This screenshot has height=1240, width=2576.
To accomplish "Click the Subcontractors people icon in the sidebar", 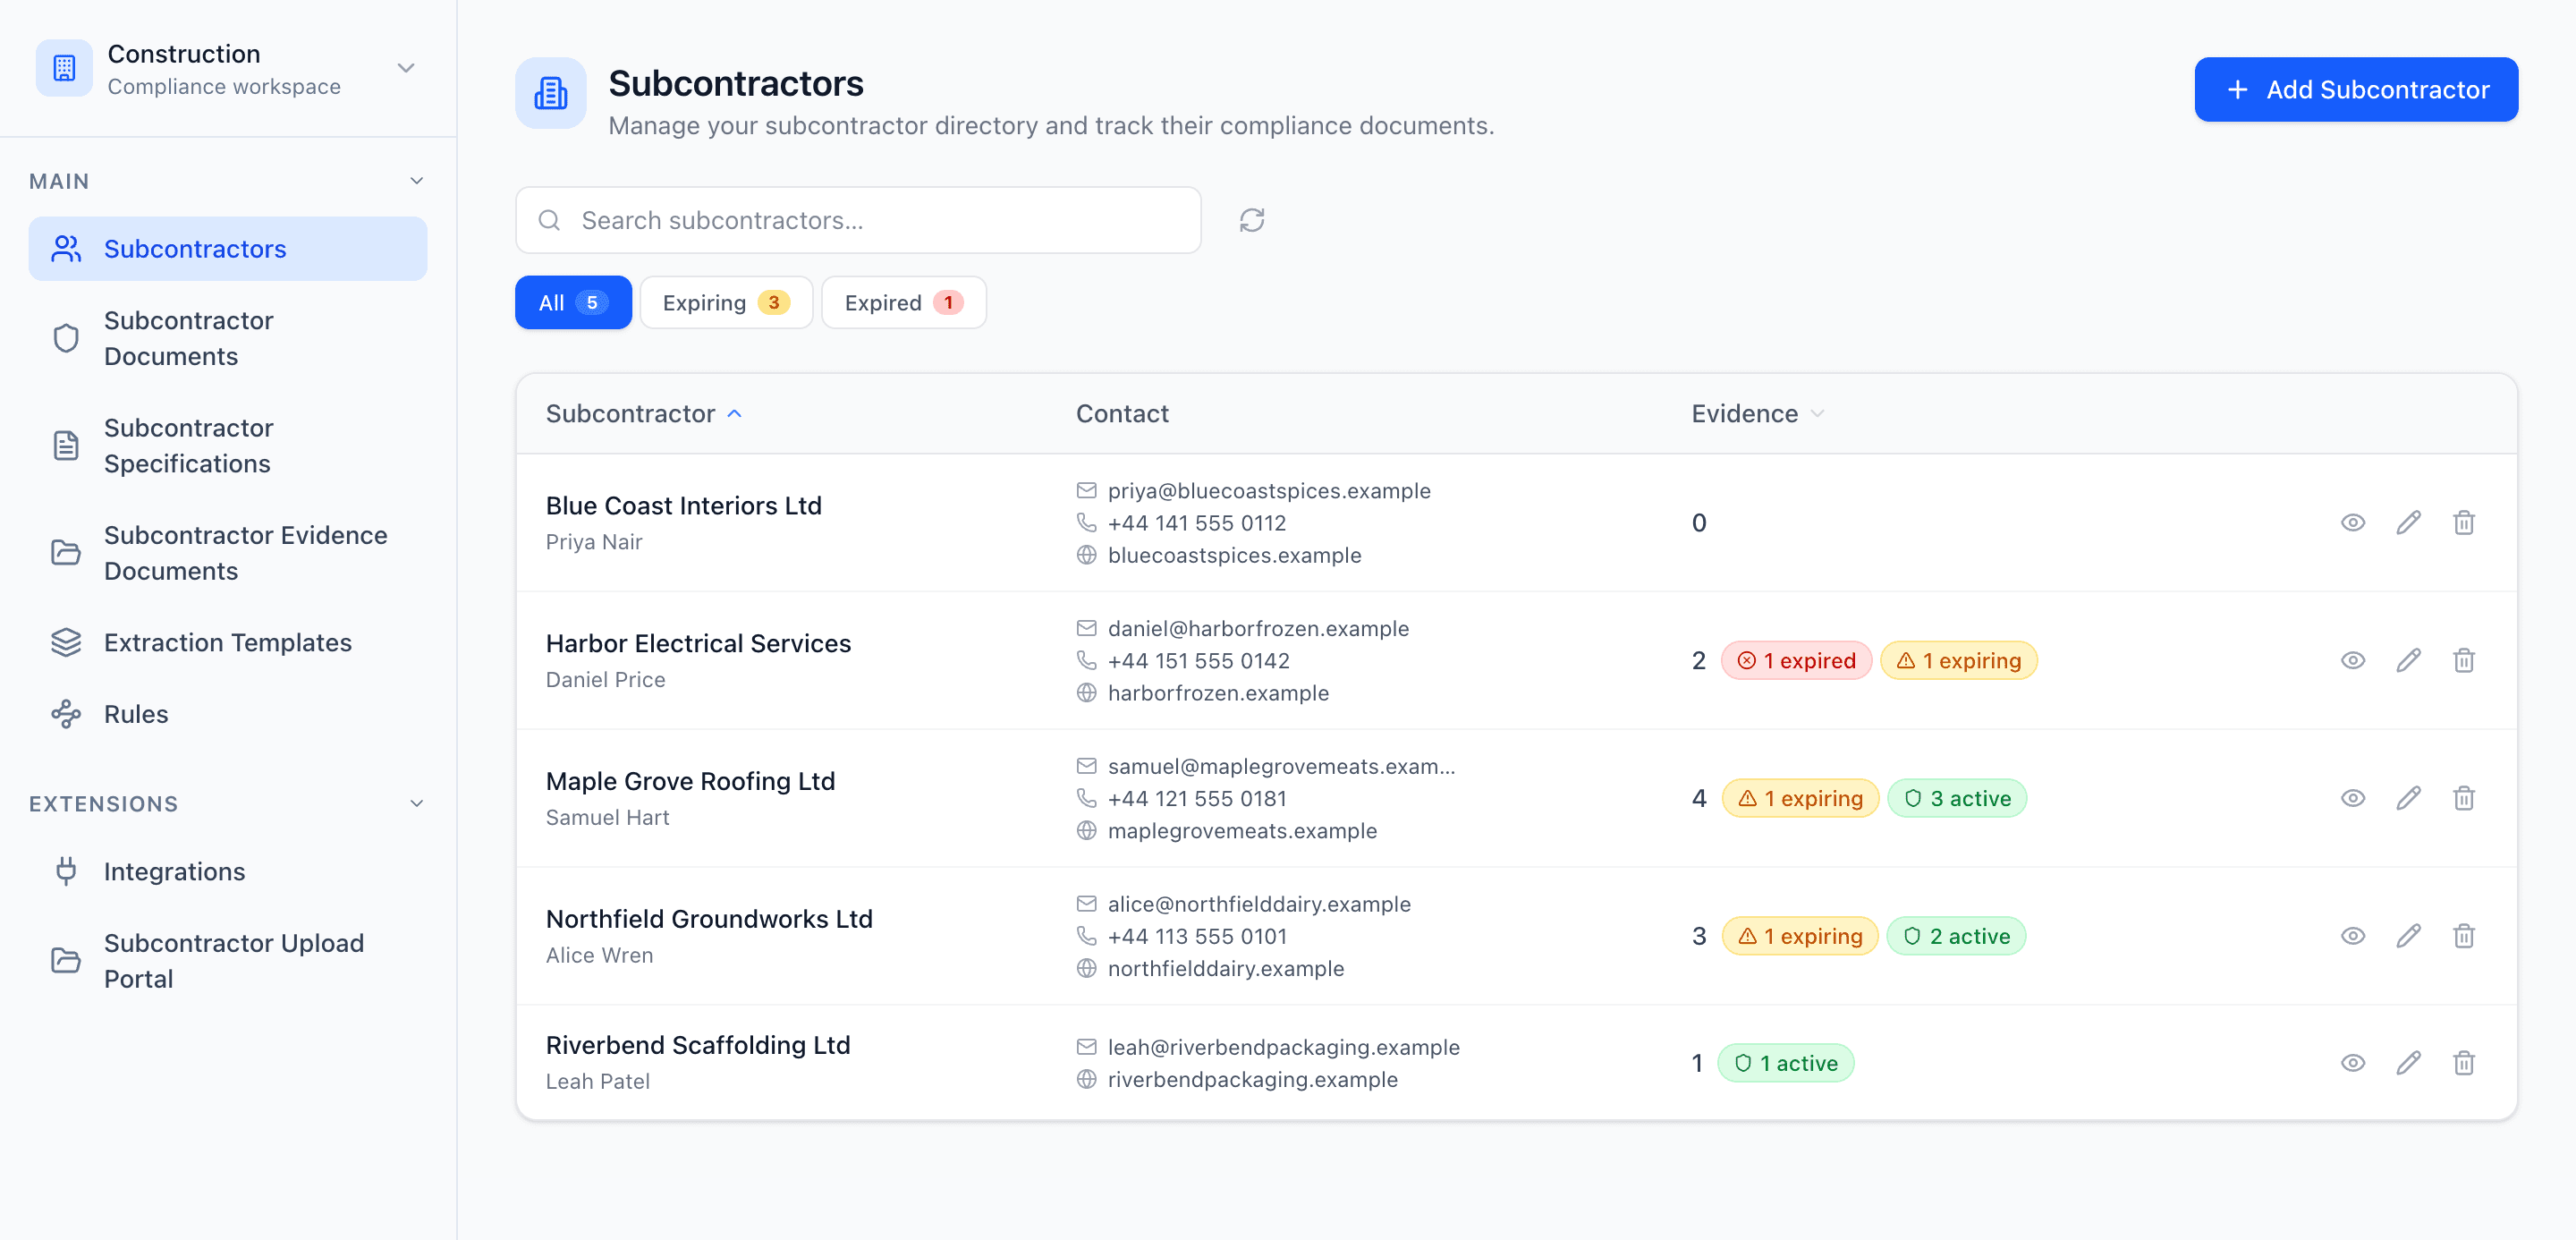I will 66,249.
